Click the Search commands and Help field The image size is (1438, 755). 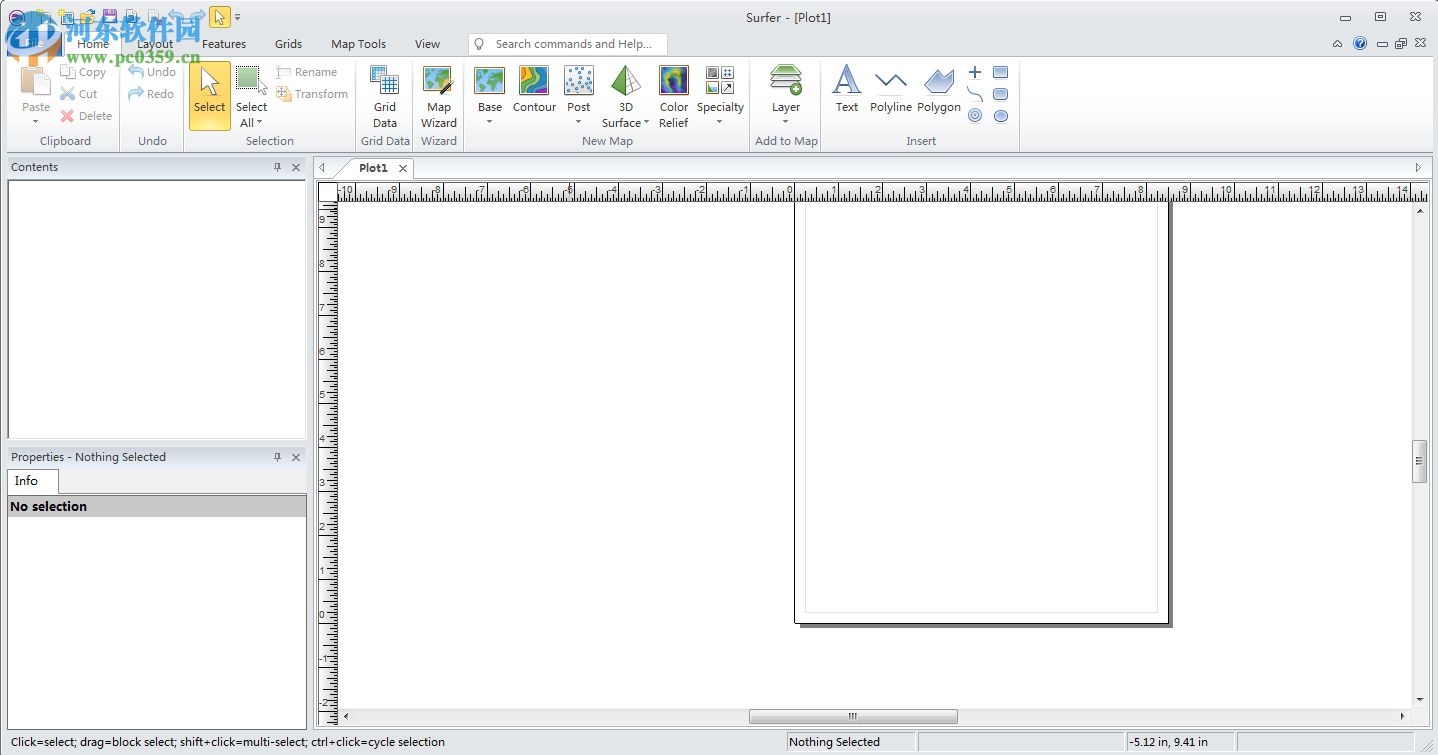(567, 44)
